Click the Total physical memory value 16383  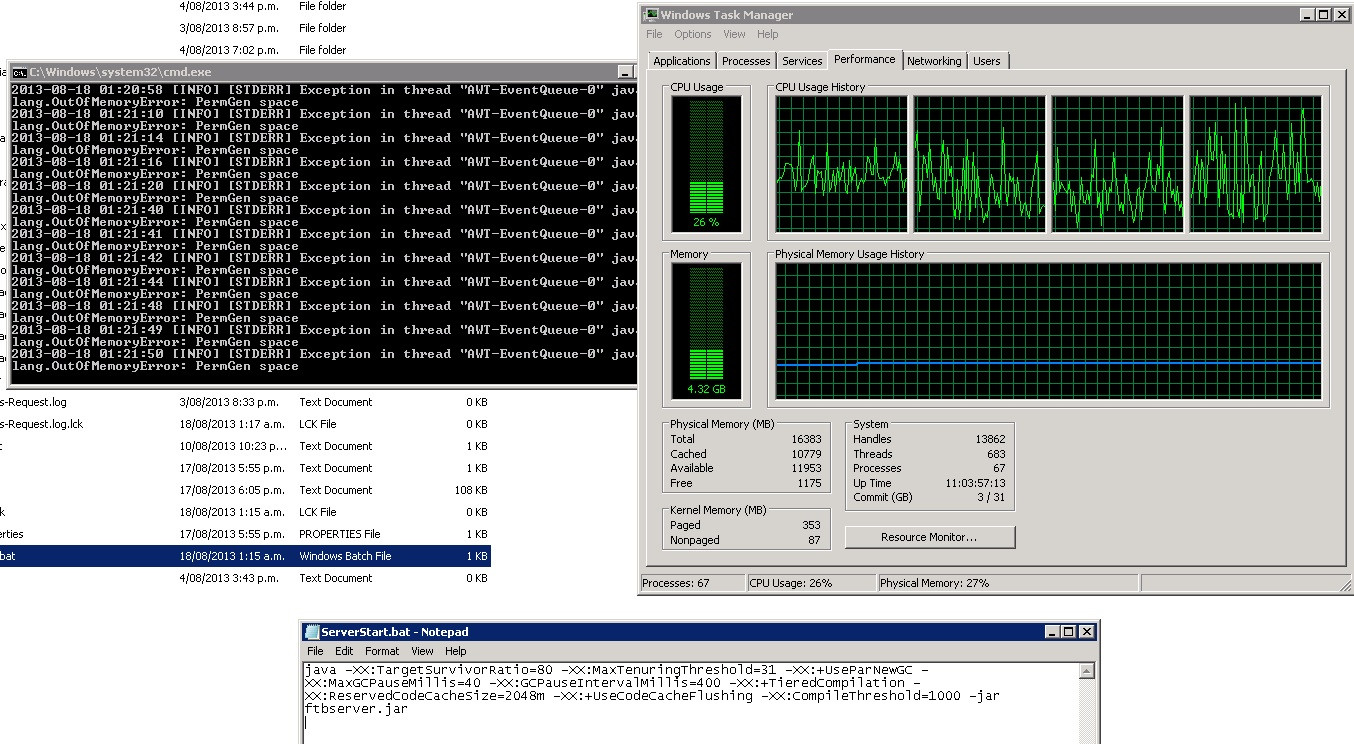pos(806,439)
